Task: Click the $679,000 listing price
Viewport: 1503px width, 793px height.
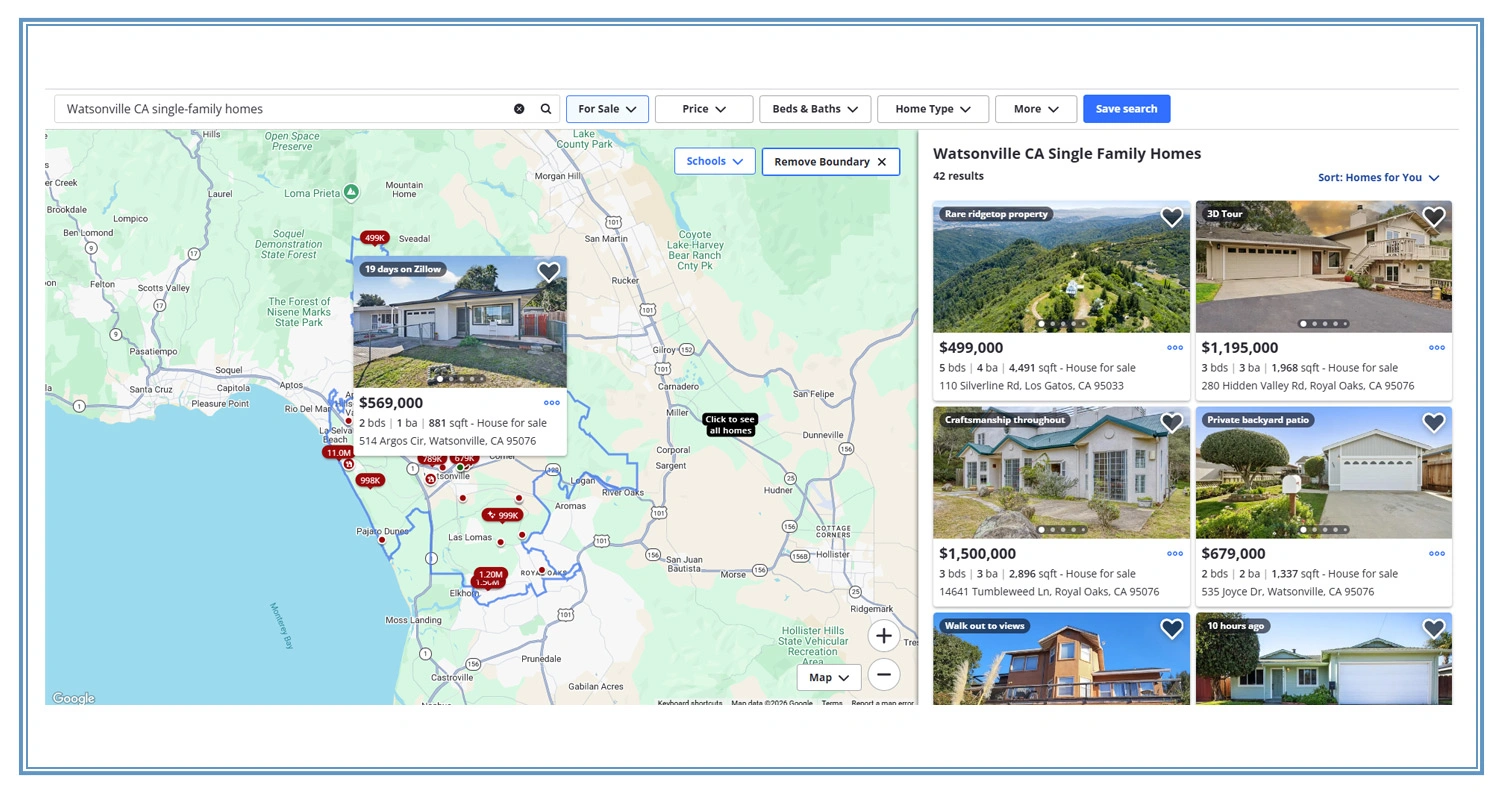Action: coord(1234,554)
